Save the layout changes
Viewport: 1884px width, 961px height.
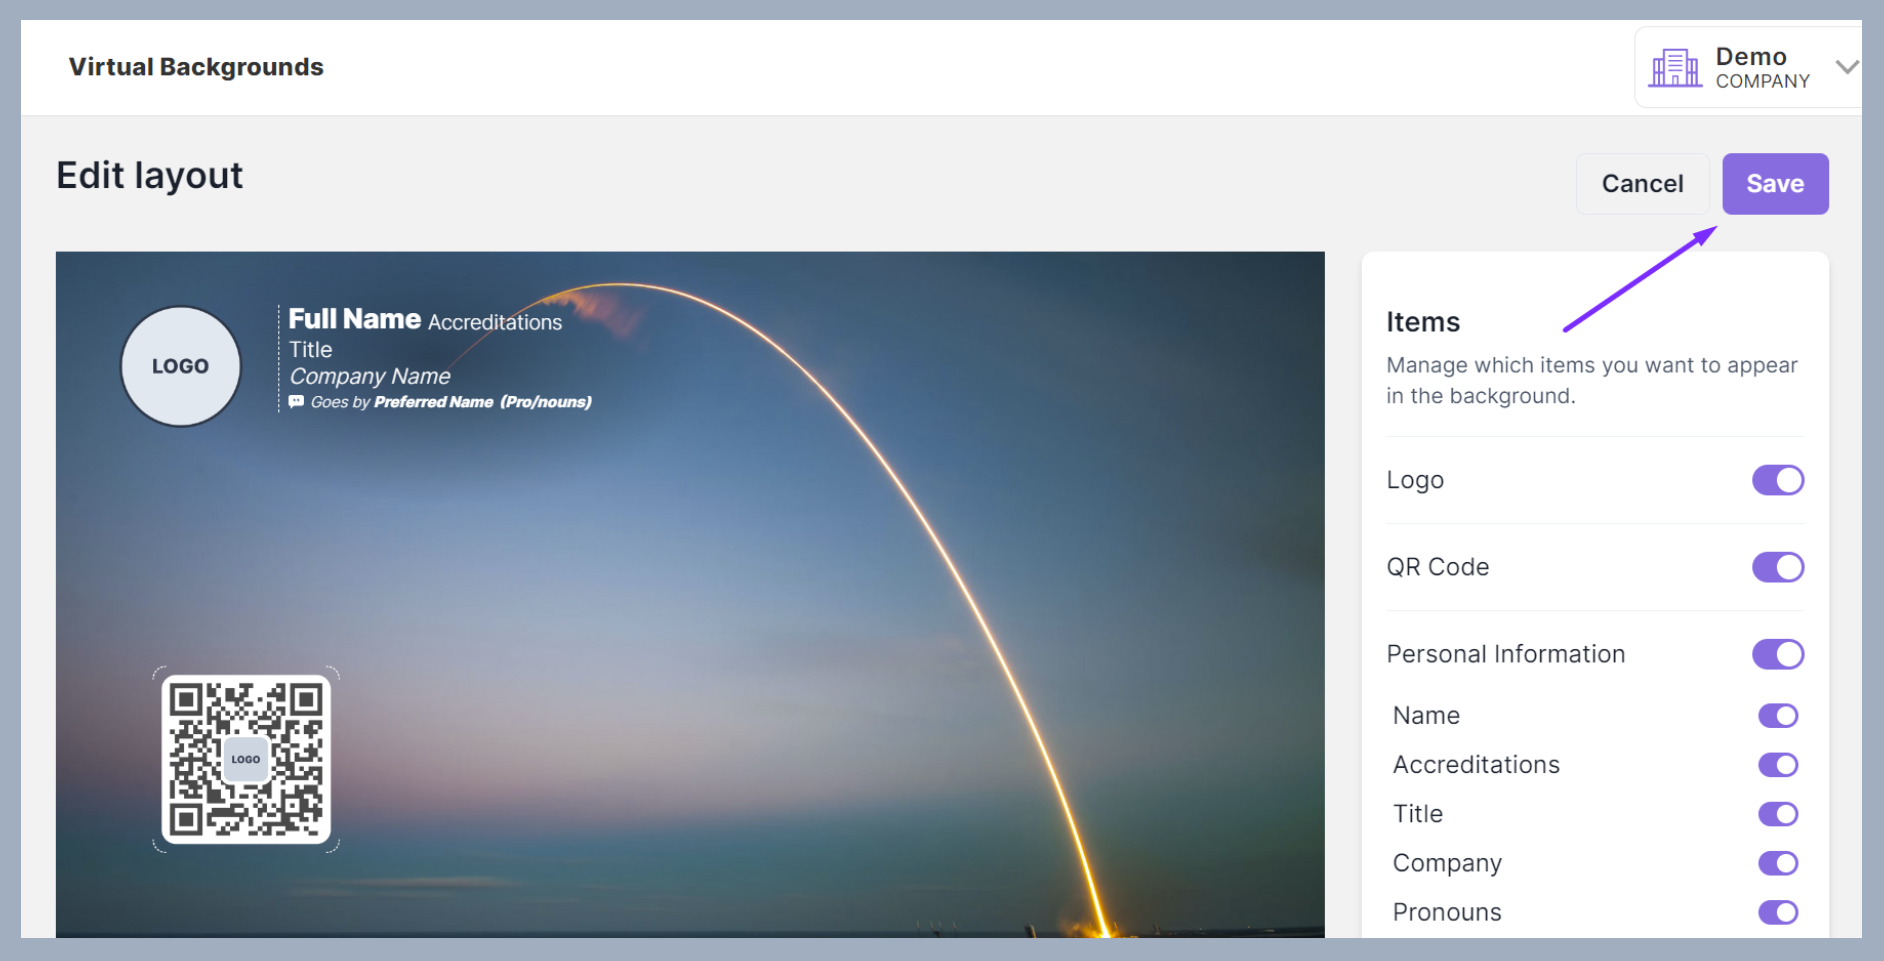pos(1775,184)
